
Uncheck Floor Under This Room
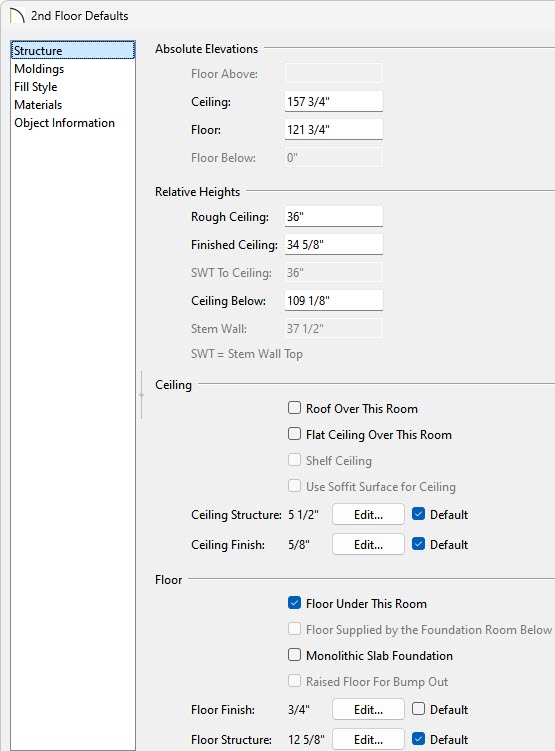tap(294, 603)
